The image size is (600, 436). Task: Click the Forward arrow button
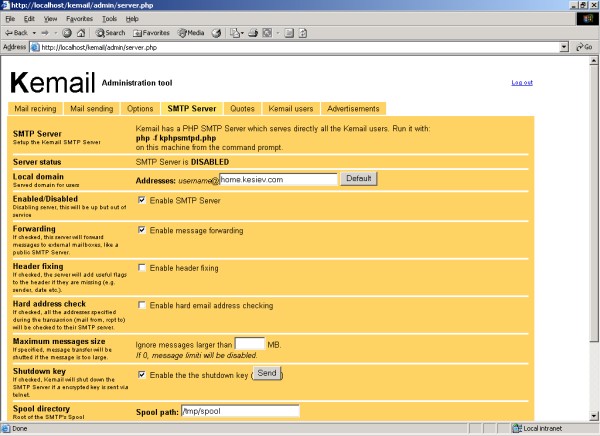(x=45, y=33)
